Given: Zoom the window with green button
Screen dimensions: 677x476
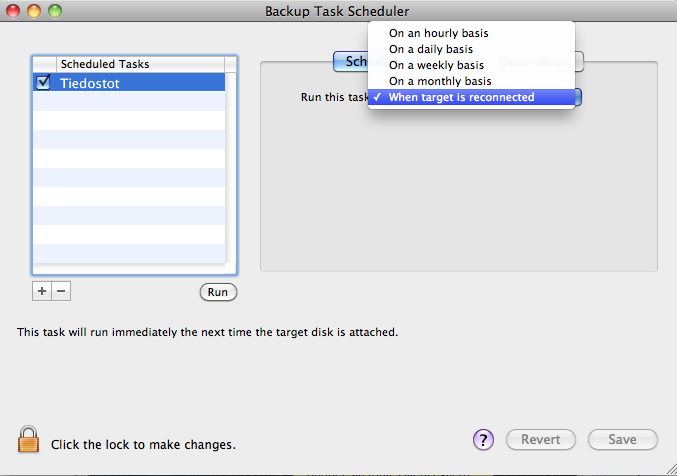Looking at the screenshot, I should click(55, 10).
